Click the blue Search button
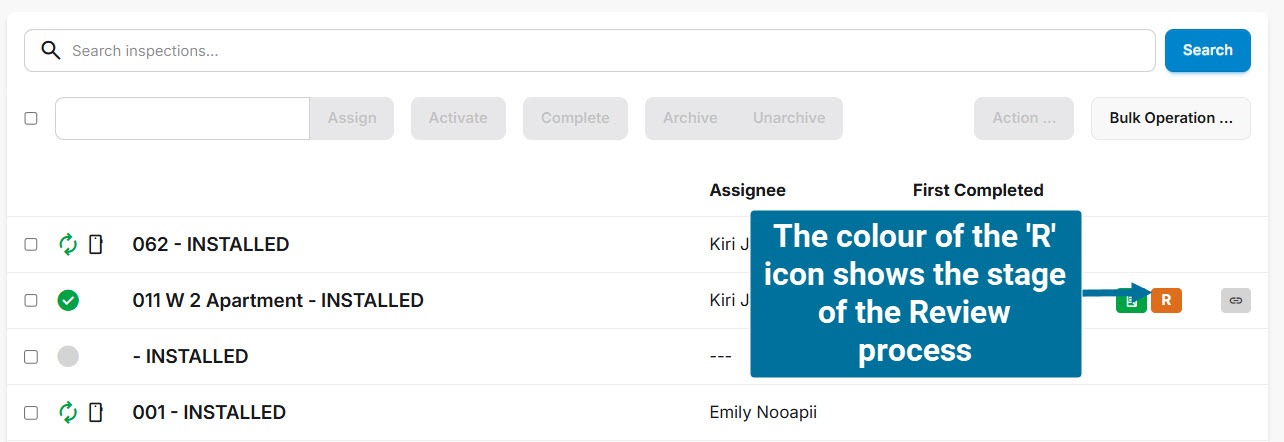Image resolution: width=1284 pixels, height=442 pixels. click(x=1207, y=50)
